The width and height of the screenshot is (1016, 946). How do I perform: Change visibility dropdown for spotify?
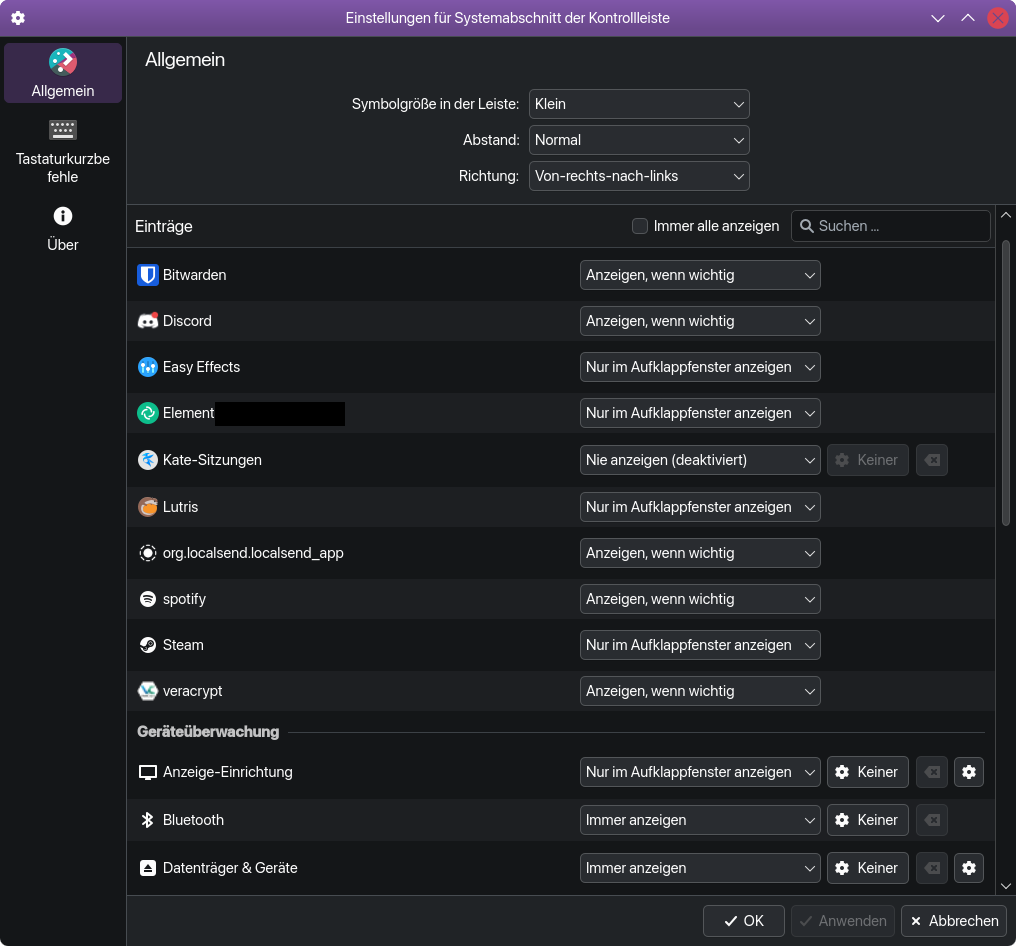700,599
